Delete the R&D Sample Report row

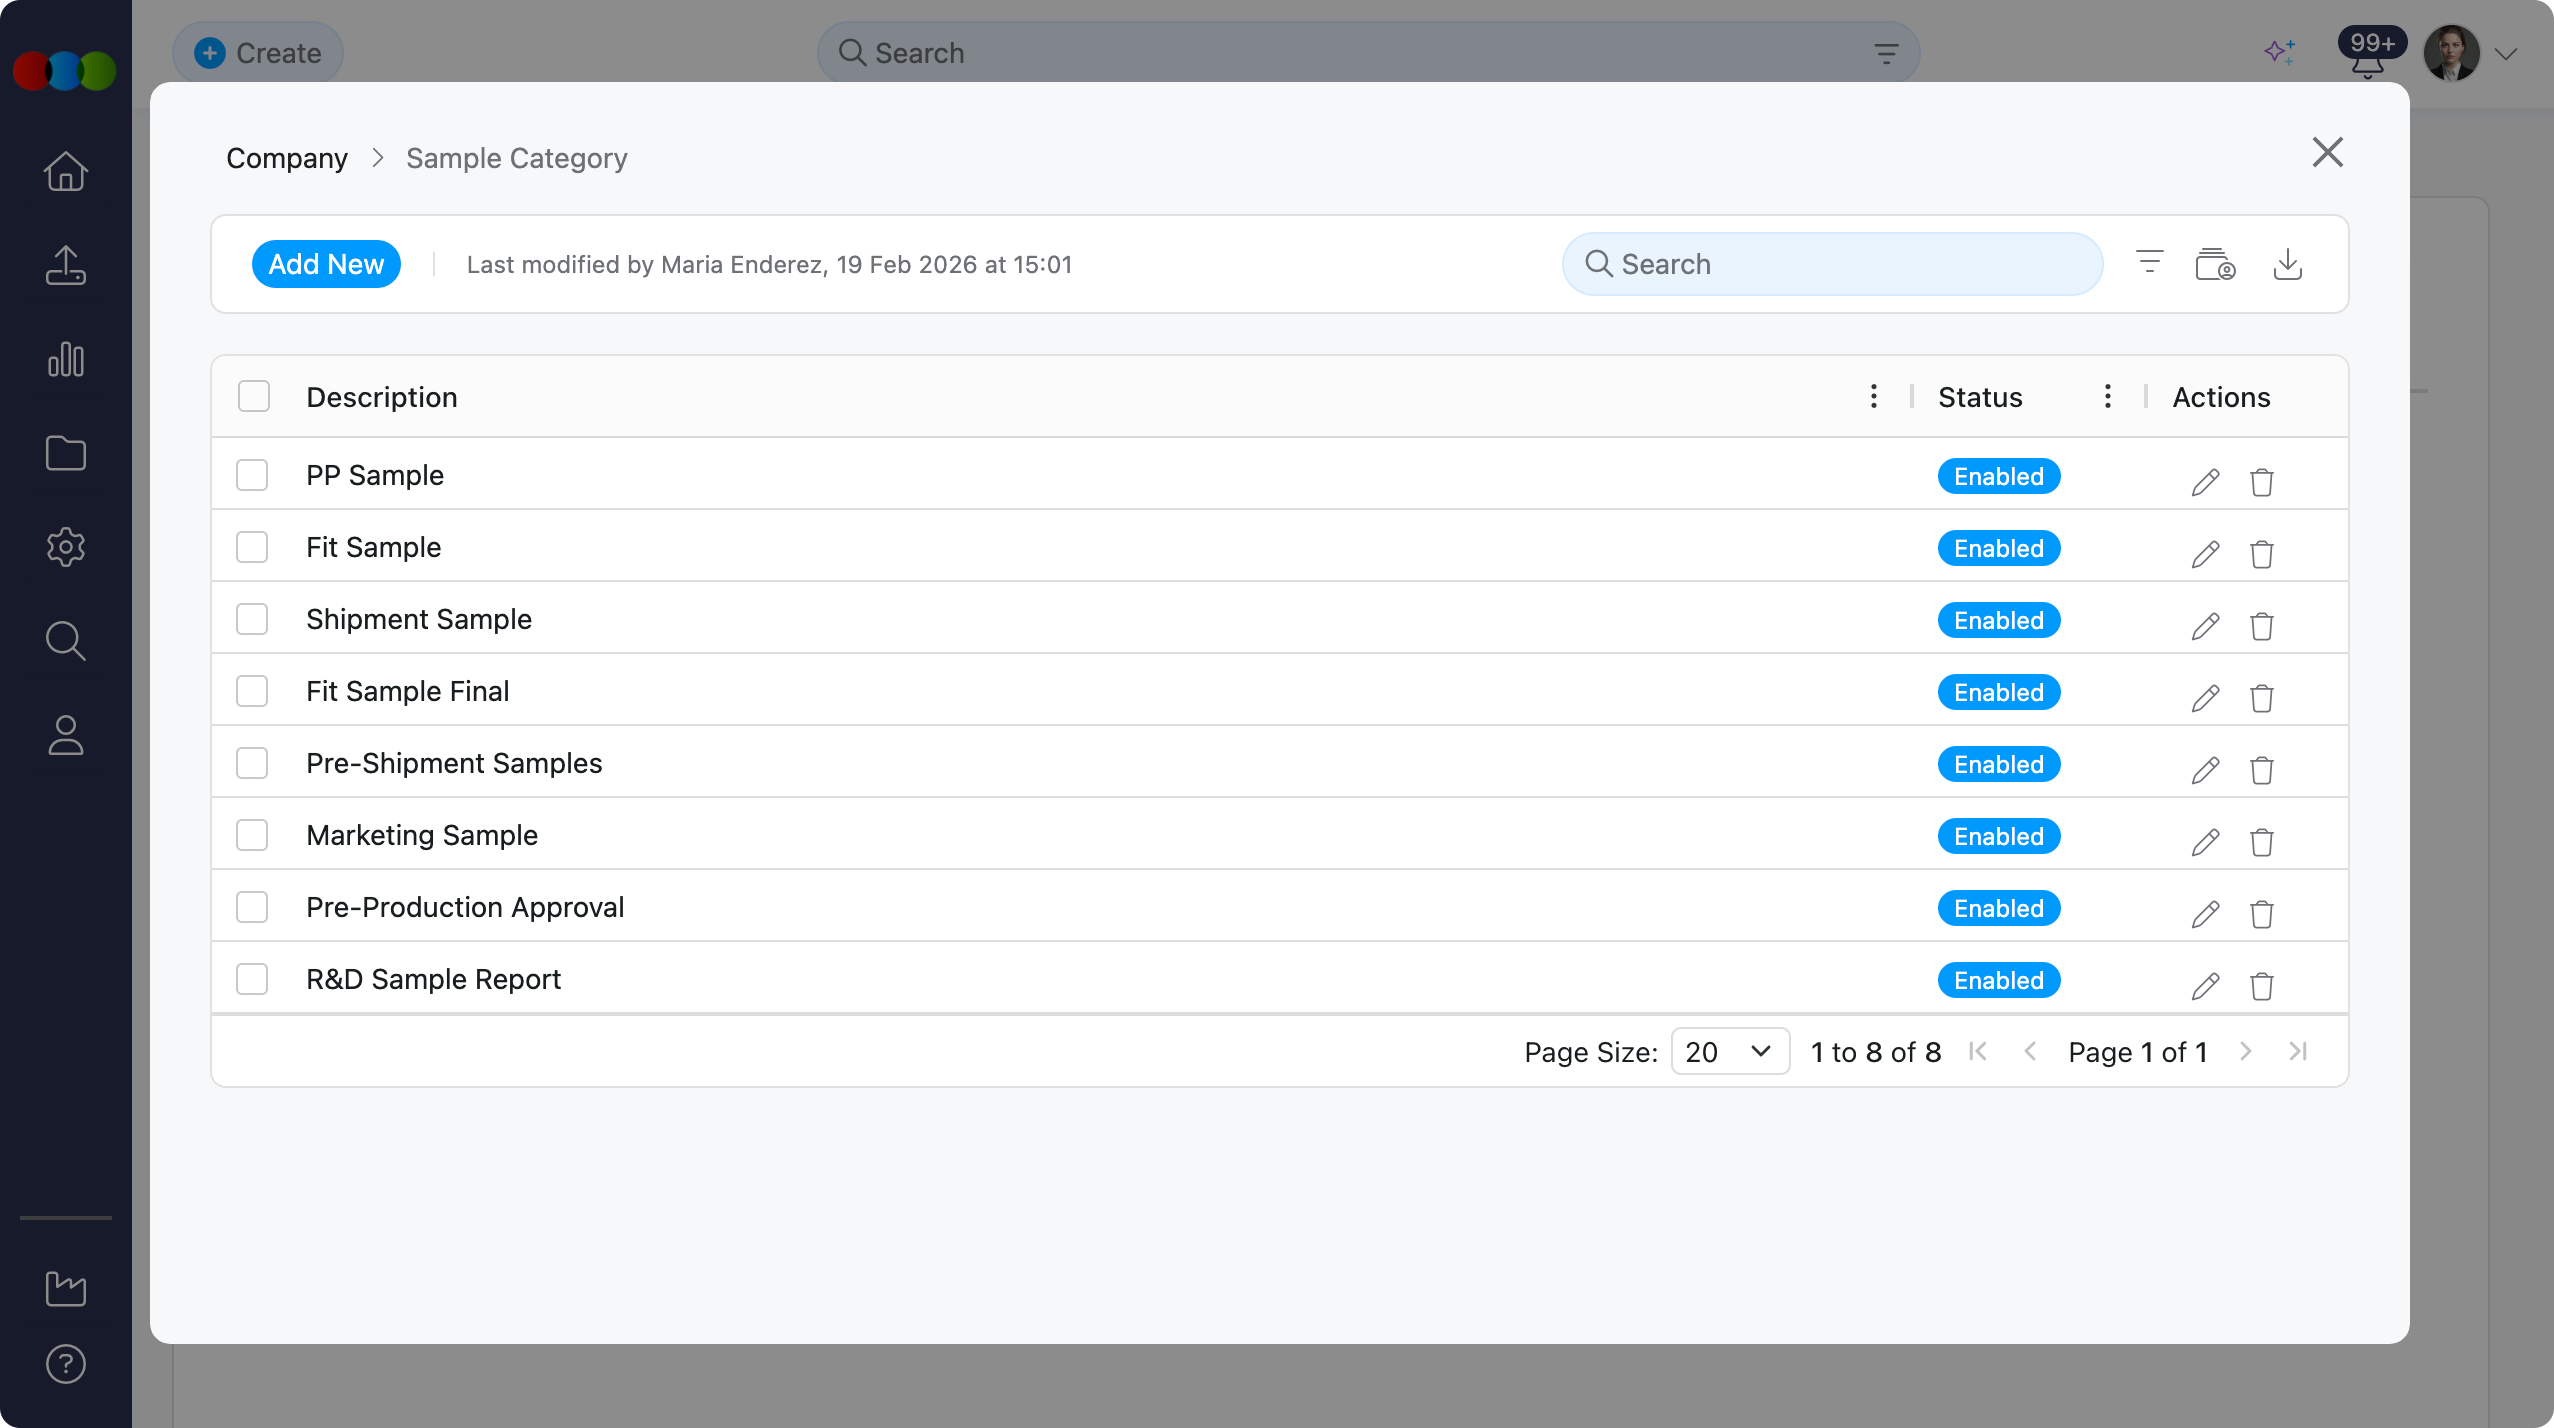(x=2261, y=986)
